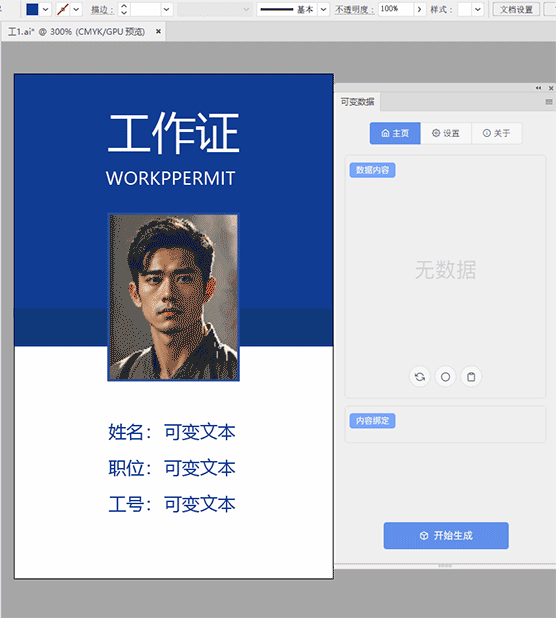Open the graphic style dropdown arrow
556x618 pixels.
point(478,9)
